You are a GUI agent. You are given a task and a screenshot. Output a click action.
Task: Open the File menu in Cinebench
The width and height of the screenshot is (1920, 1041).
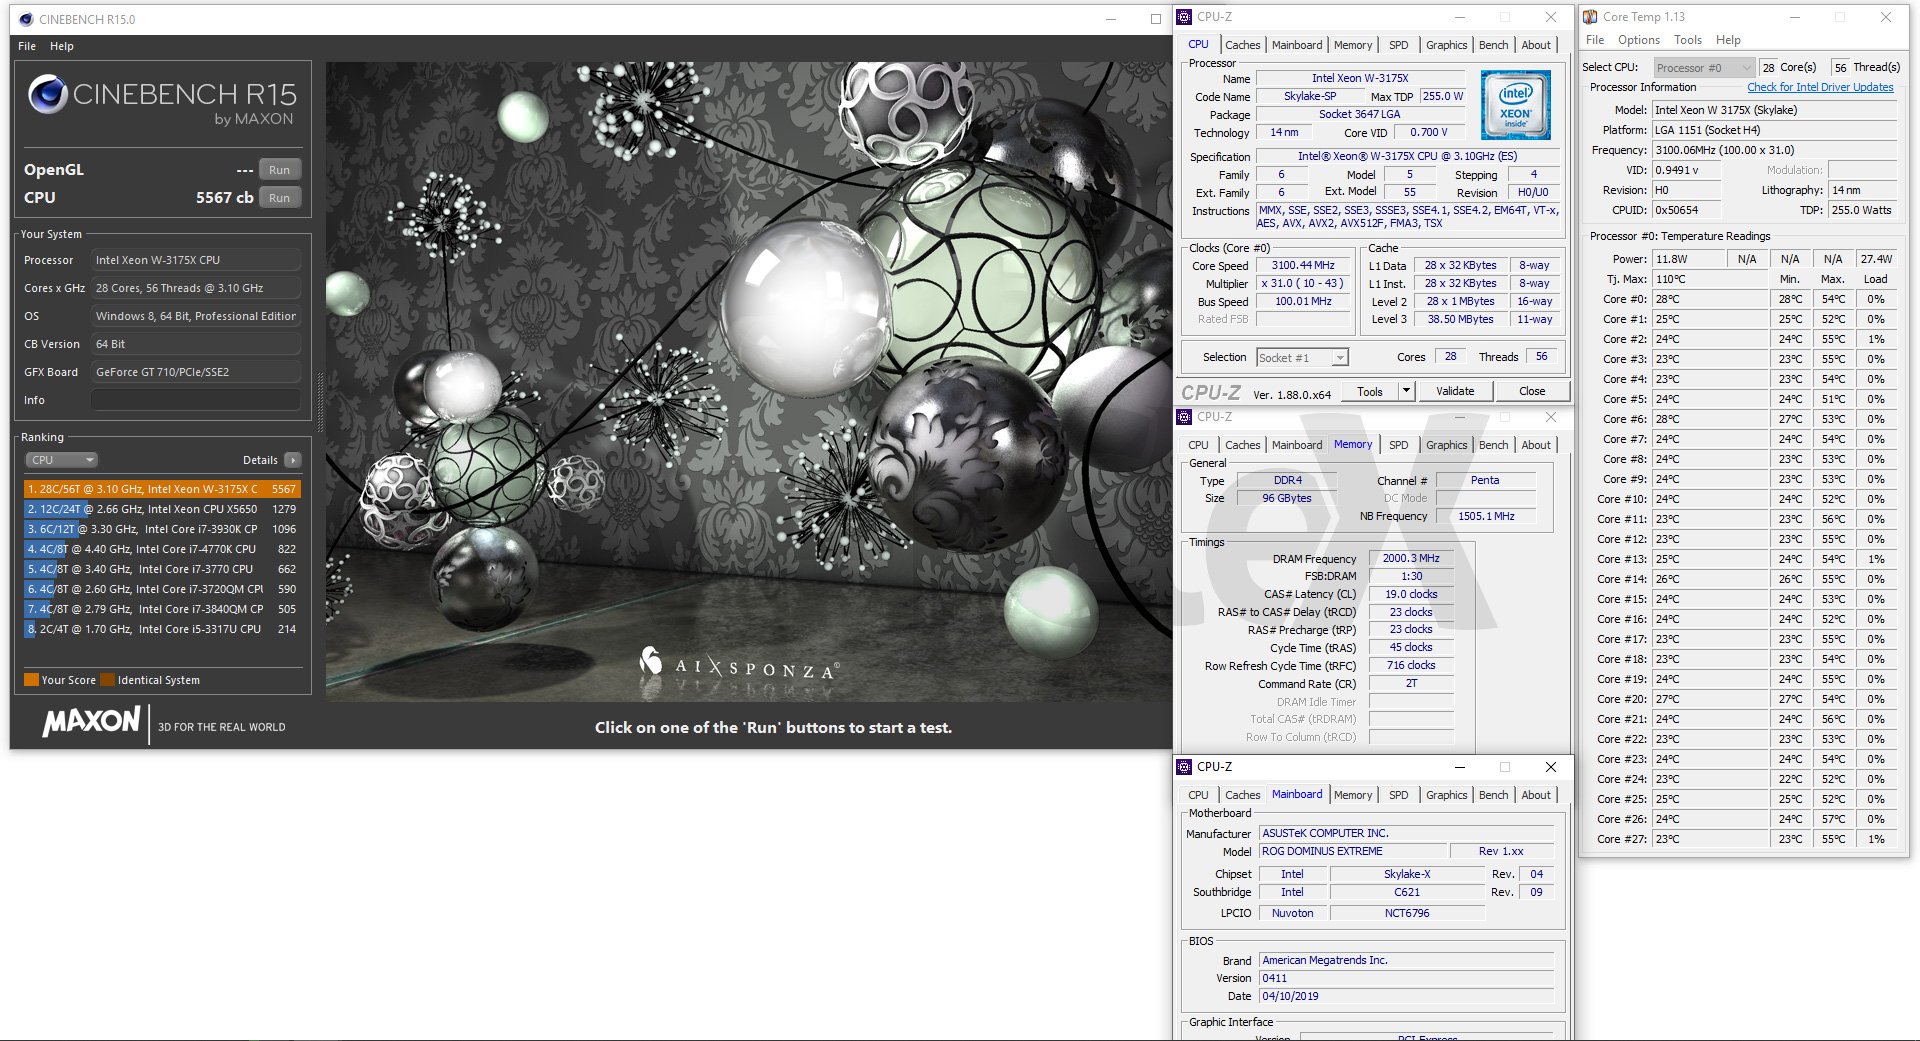[x=27, y=46]
